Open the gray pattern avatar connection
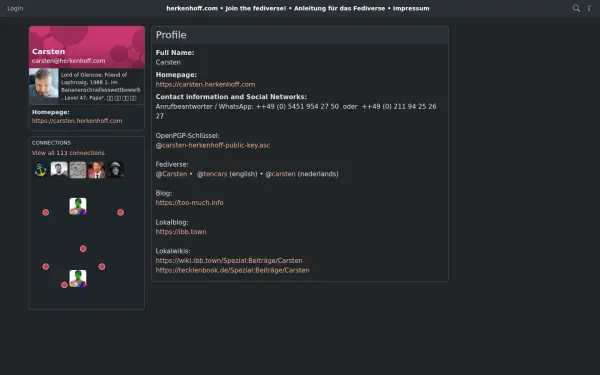This screenshot has width=600, height=375. (x=78, y=170)
